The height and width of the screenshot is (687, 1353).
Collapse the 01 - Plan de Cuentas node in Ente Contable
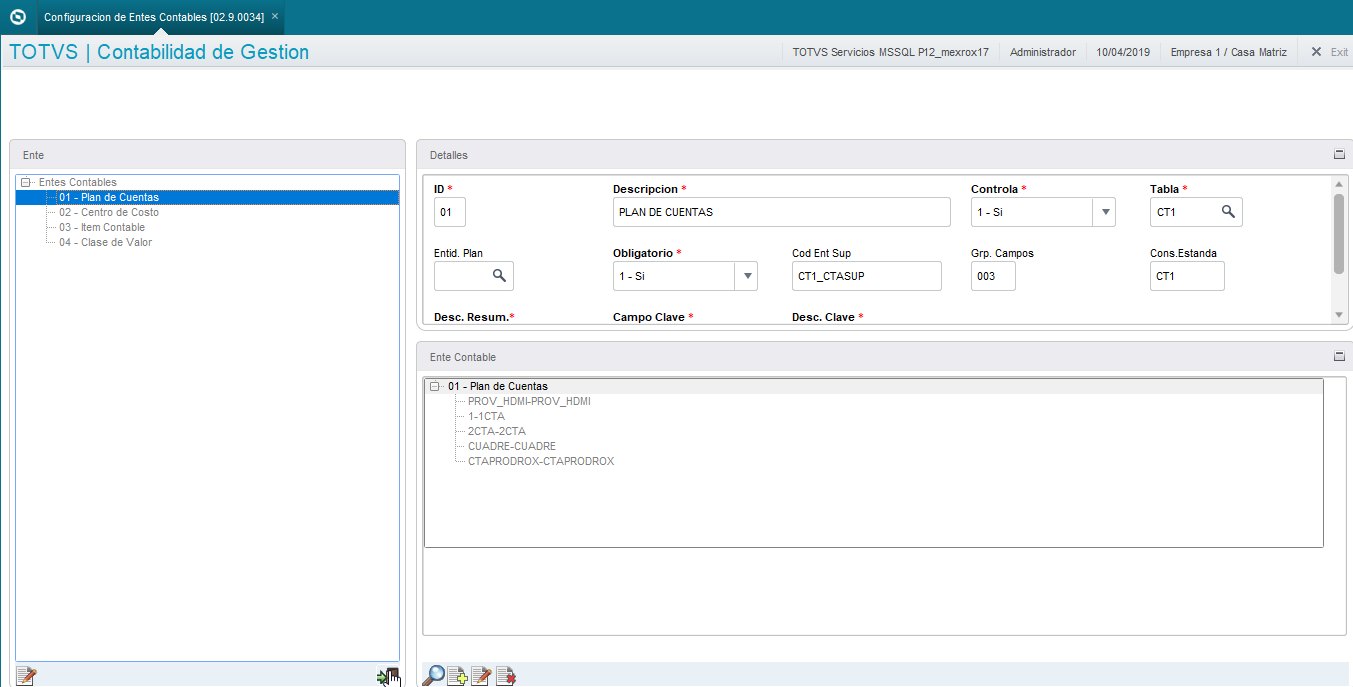click(x=435, y=386)
